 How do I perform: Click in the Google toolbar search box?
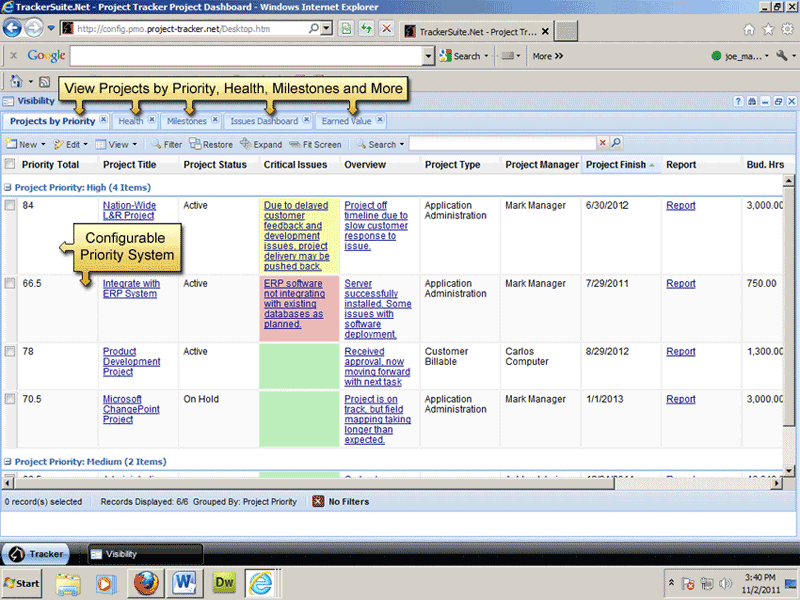pos(247,56)
